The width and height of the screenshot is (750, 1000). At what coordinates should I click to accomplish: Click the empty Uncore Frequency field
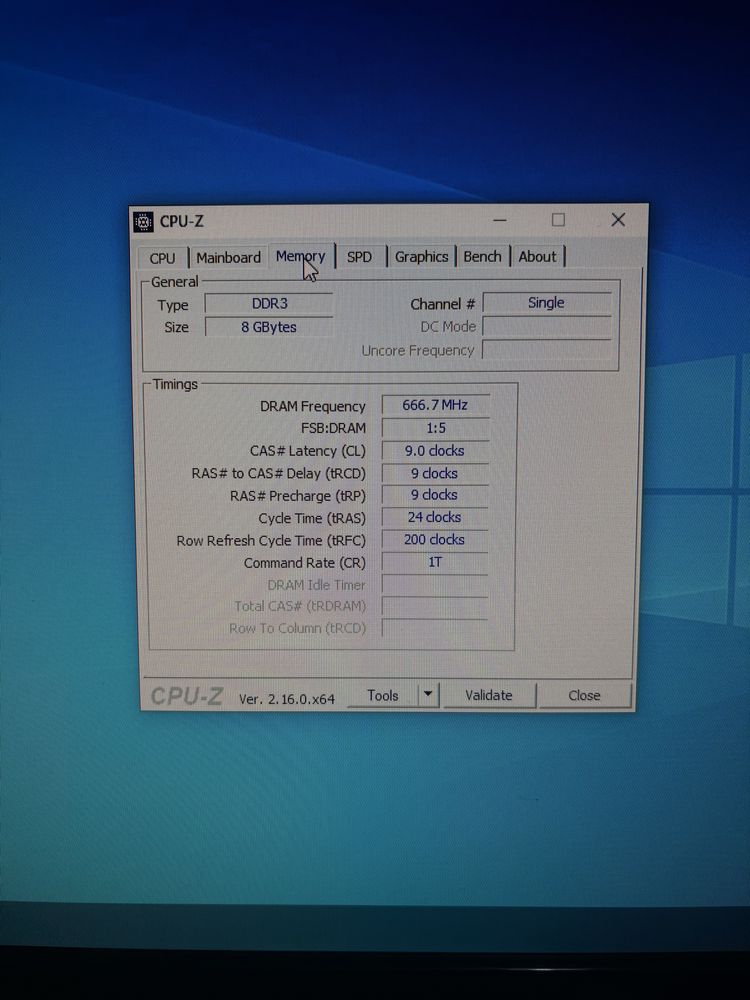(547, 349)
